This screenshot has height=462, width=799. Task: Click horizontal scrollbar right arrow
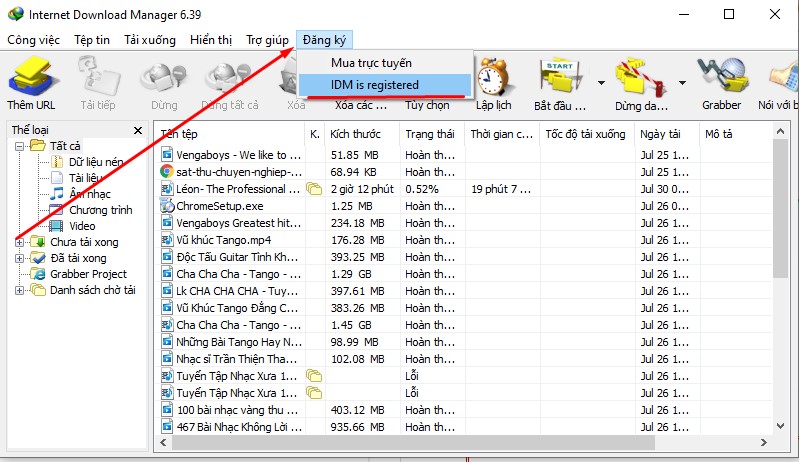click(x=763, y=443)
